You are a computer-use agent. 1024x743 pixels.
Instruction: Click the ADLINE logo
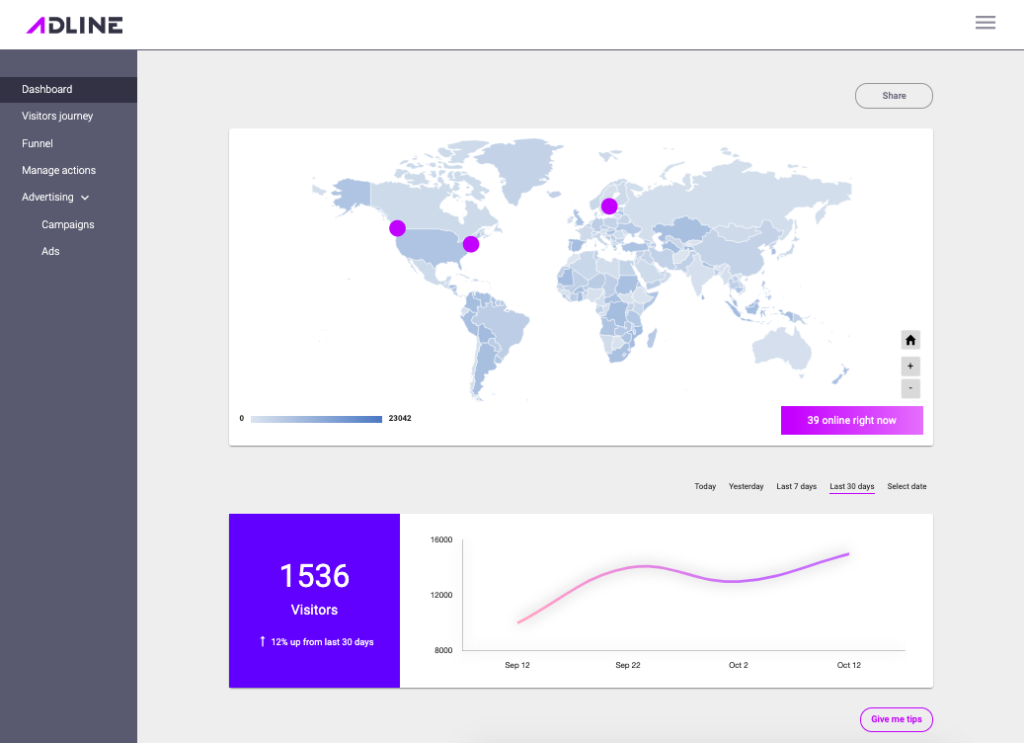75,25
